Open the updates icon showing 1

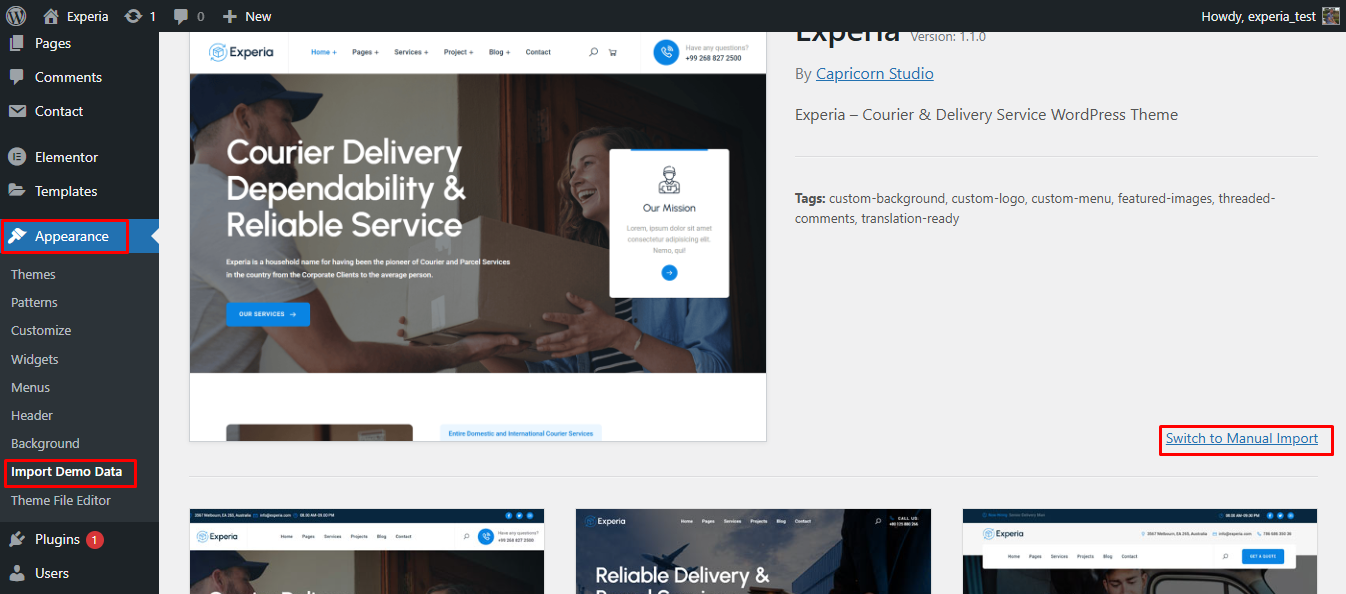(140, 16)
